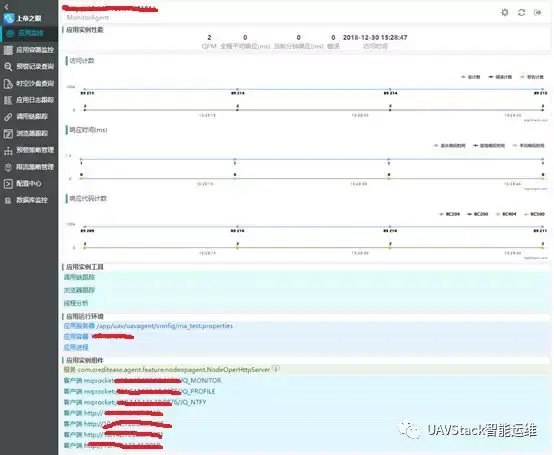The width and height of the screenshot is (554, 455).
Task: Open 预警策略管理 via its hierarchy icon
Action: [x=8, y=150]
